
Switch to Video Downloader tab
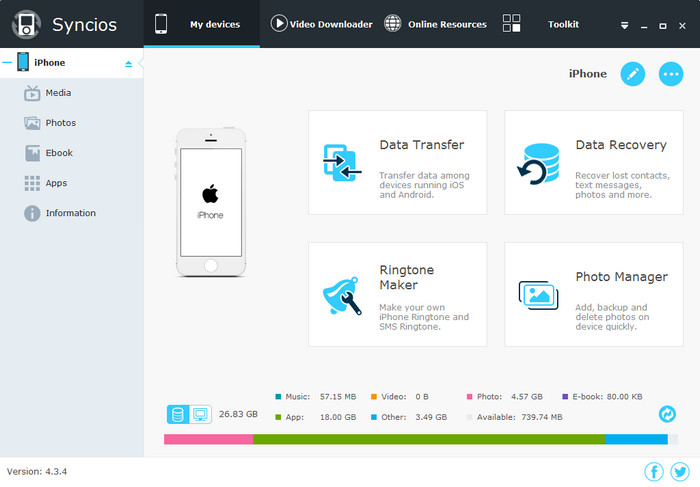click(x=321, y=24)
